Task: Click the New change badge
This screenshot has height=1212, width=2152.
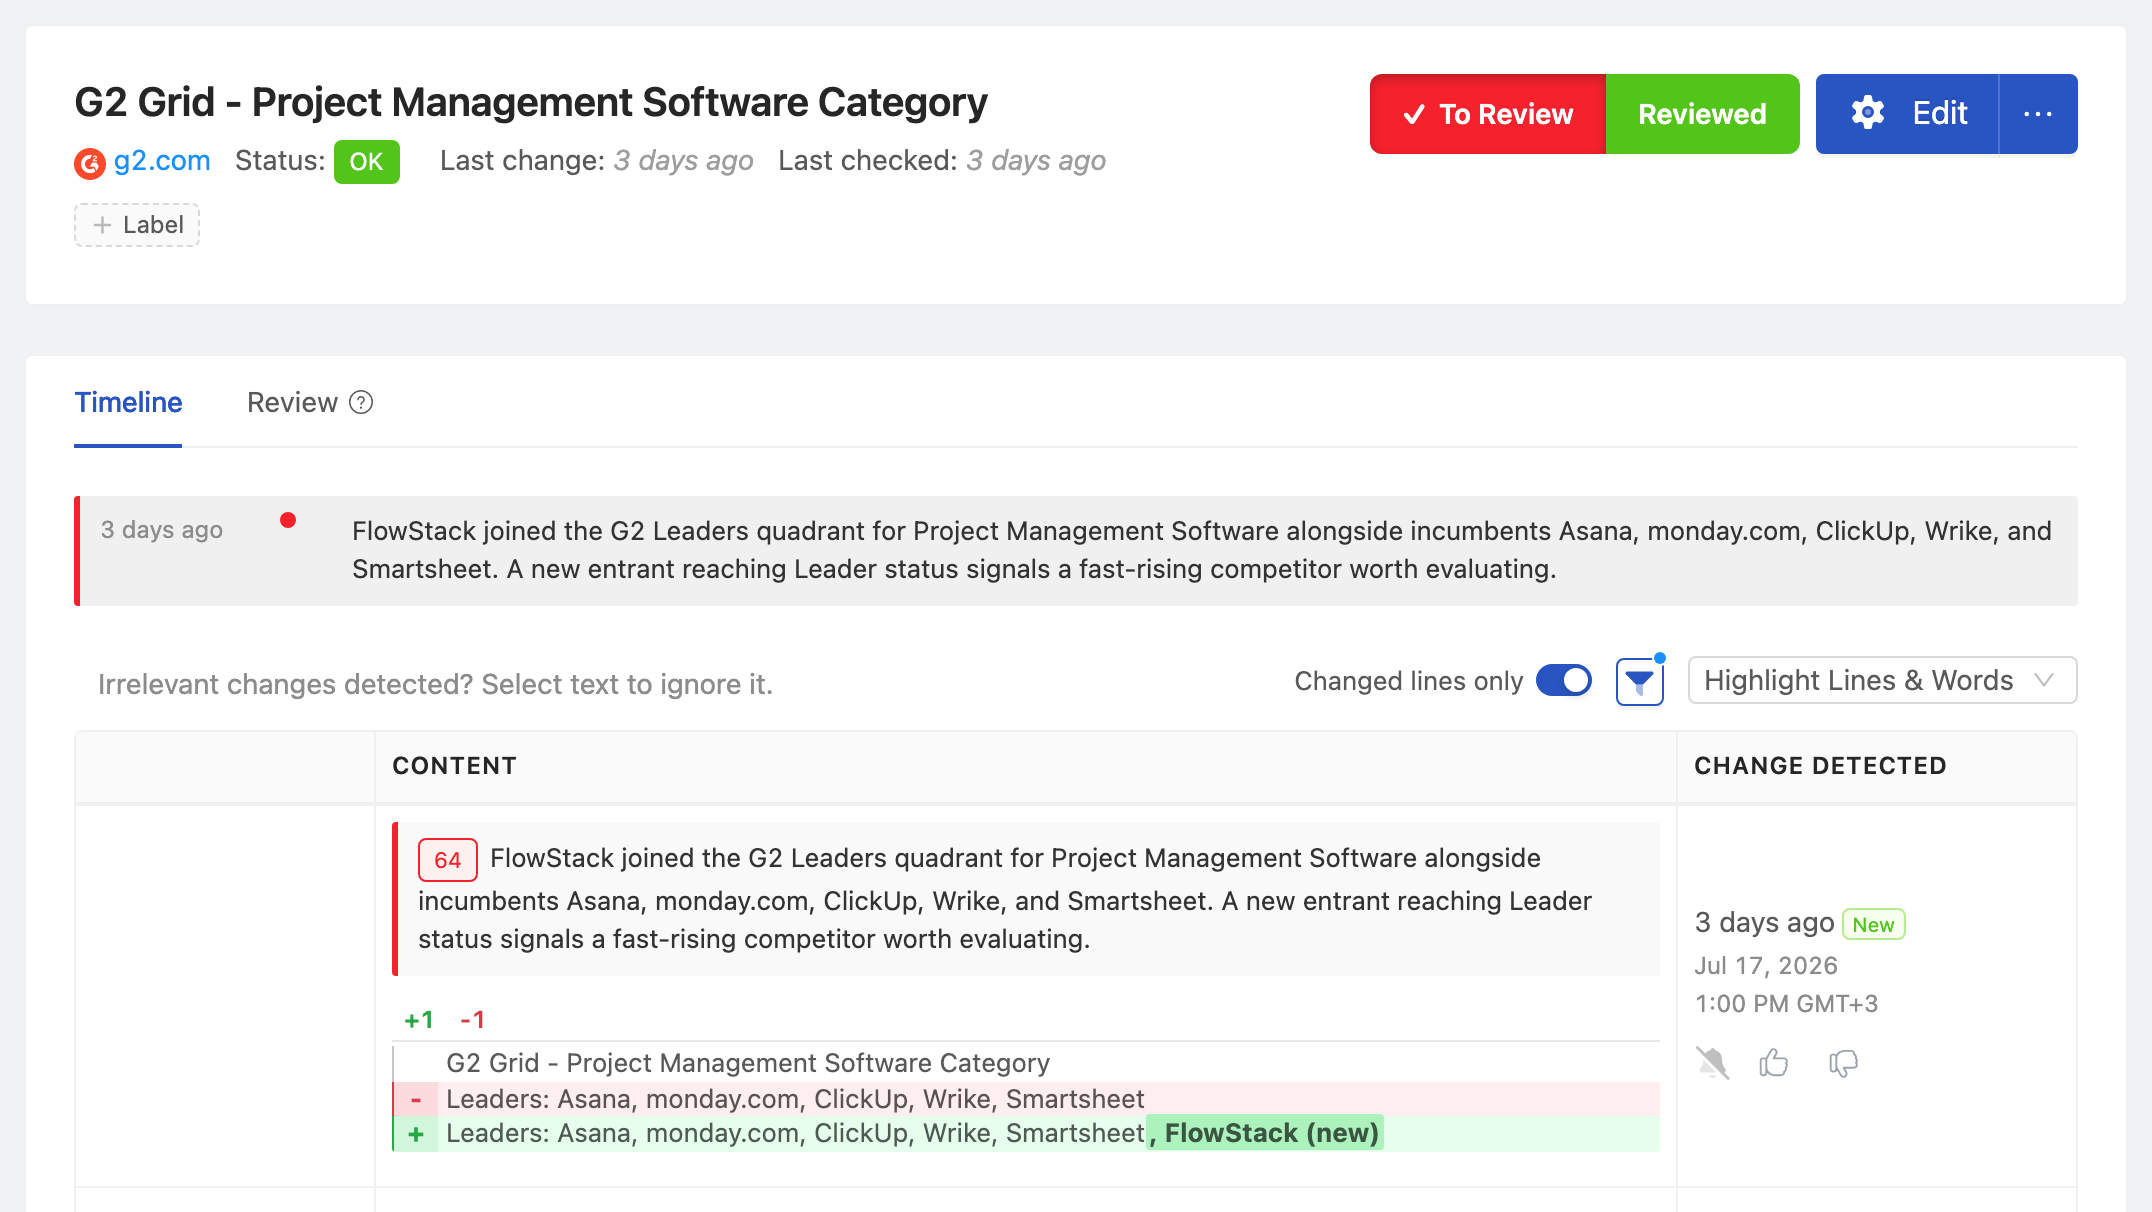Action: tap(1873, 924)
